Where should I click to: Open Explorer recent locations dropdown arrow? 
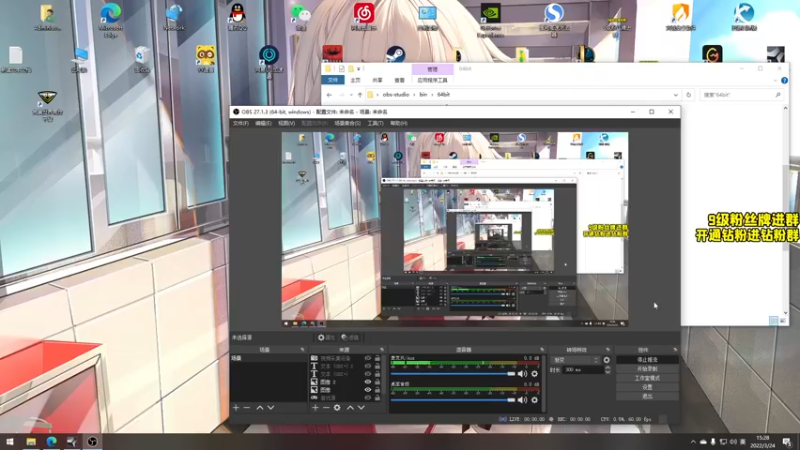pyautogui.click(x=351, y=95)
